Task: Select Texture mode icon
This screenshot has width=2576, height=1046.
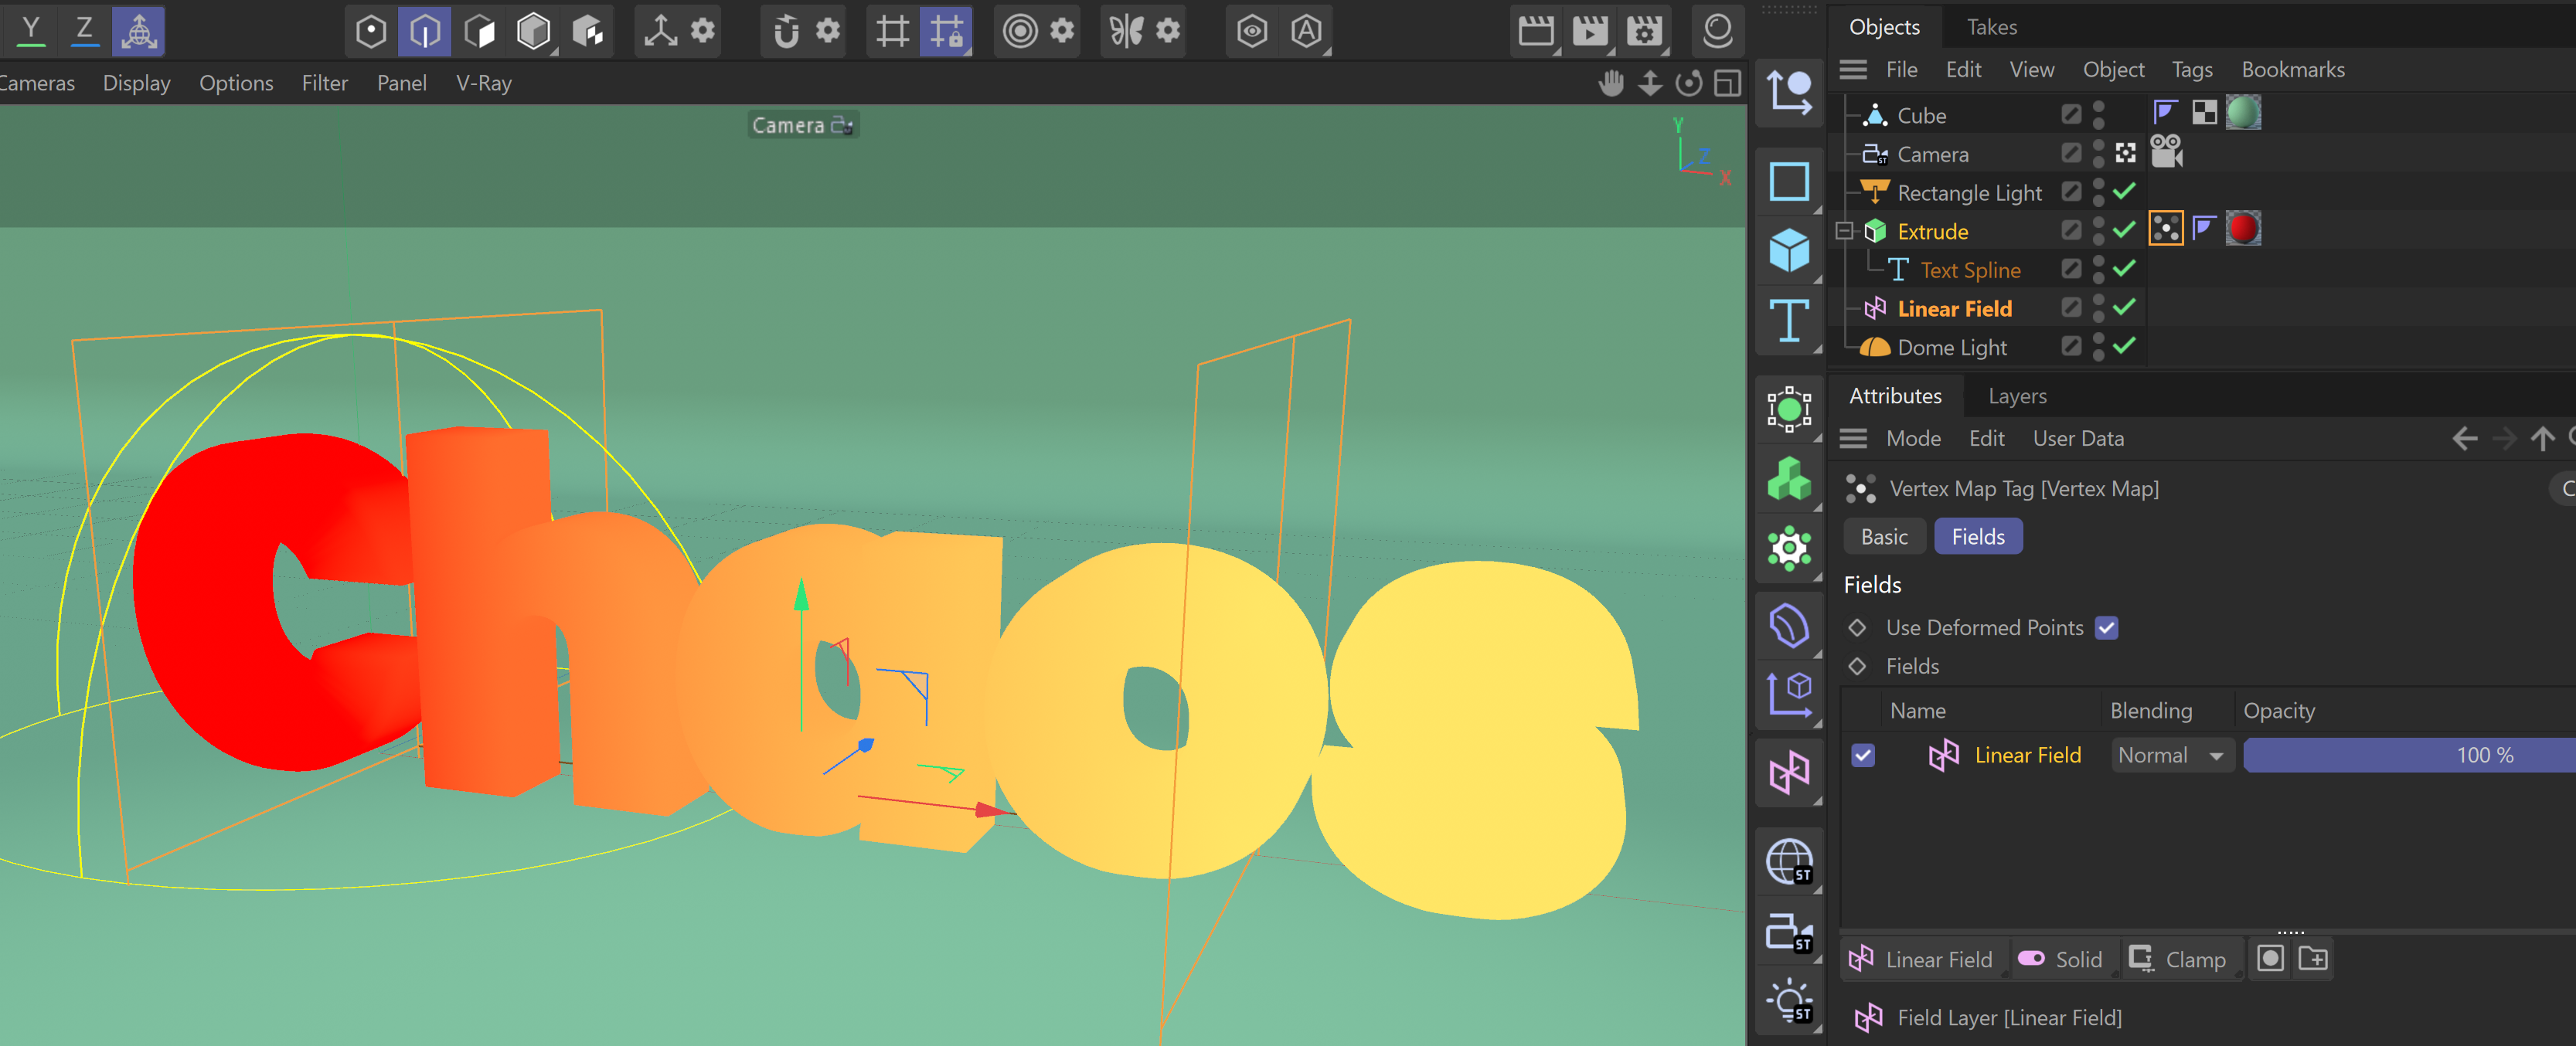Action: (588, 31)
